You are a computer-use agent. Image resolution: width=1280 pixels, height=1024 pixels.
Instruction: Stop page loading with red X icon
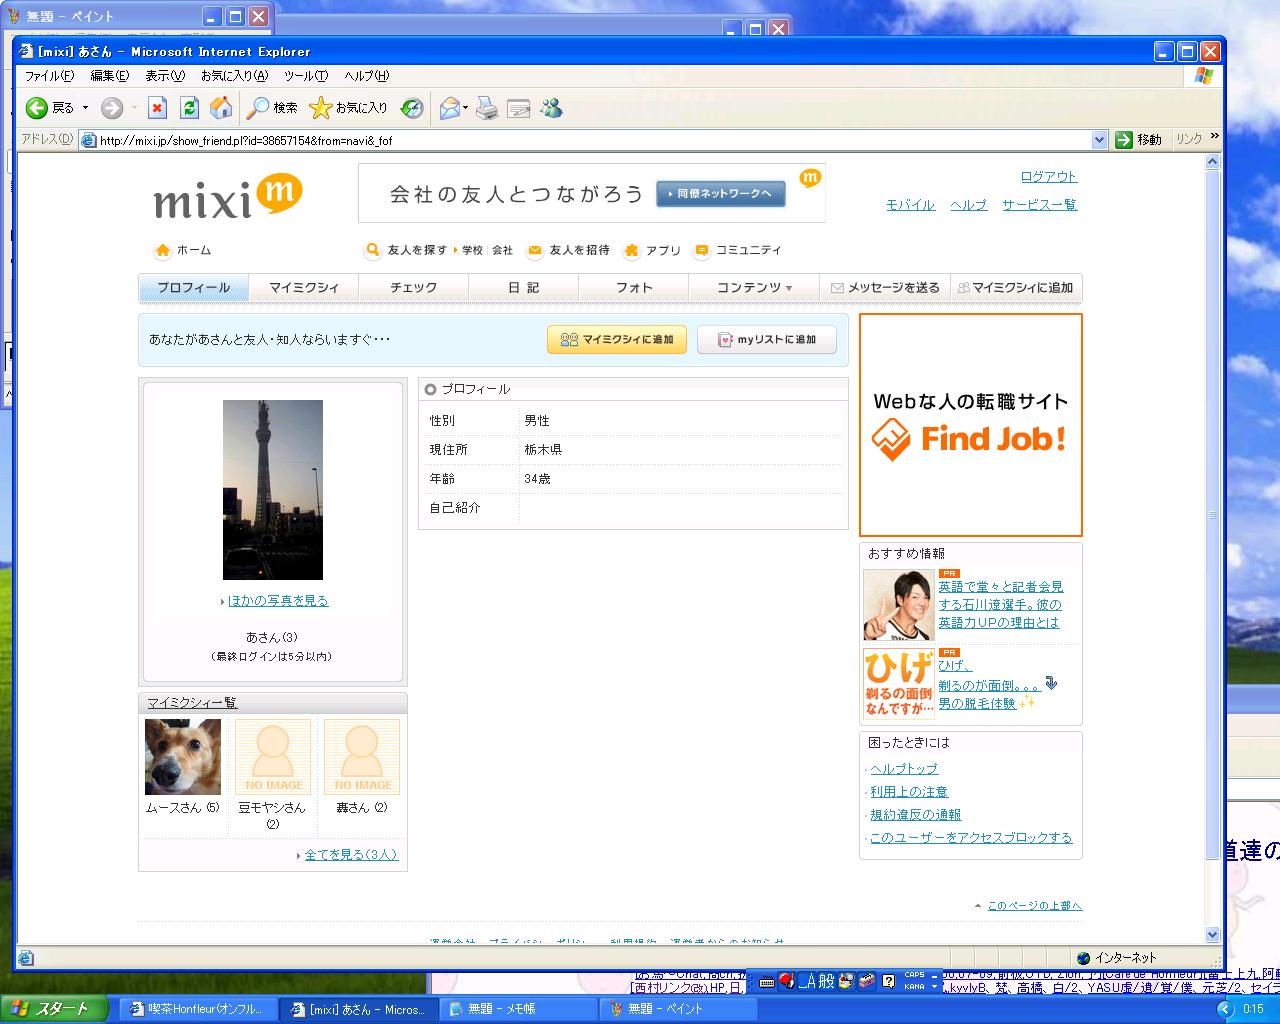coord(157,108)
